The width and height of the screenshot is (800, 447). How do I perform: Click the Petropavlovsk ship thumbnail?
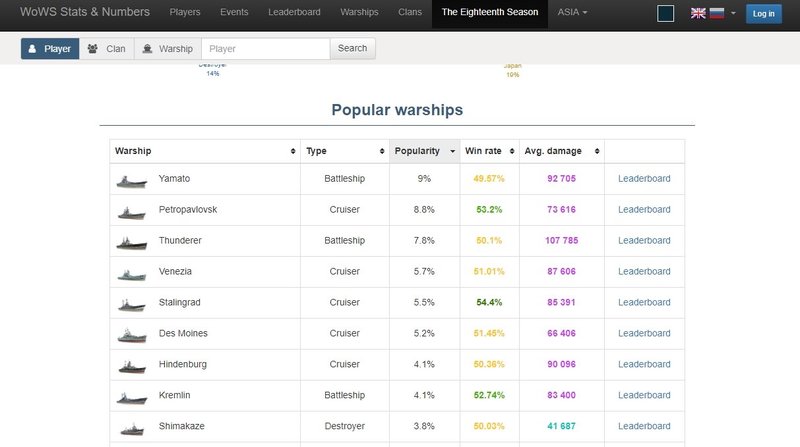[x=132, y=212]
